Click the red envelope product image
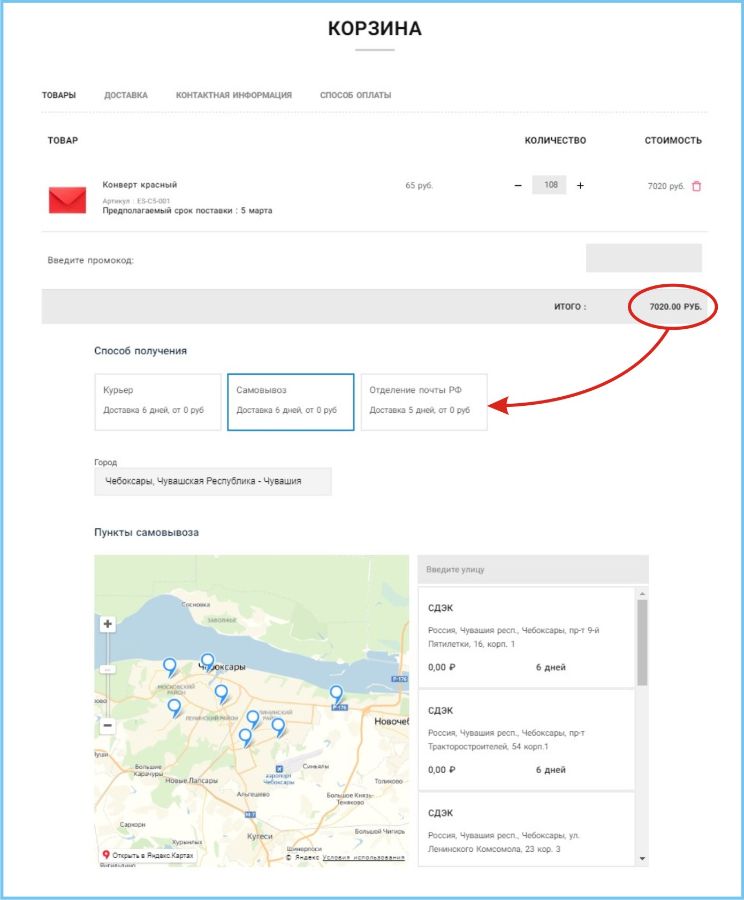 [68, 199]
